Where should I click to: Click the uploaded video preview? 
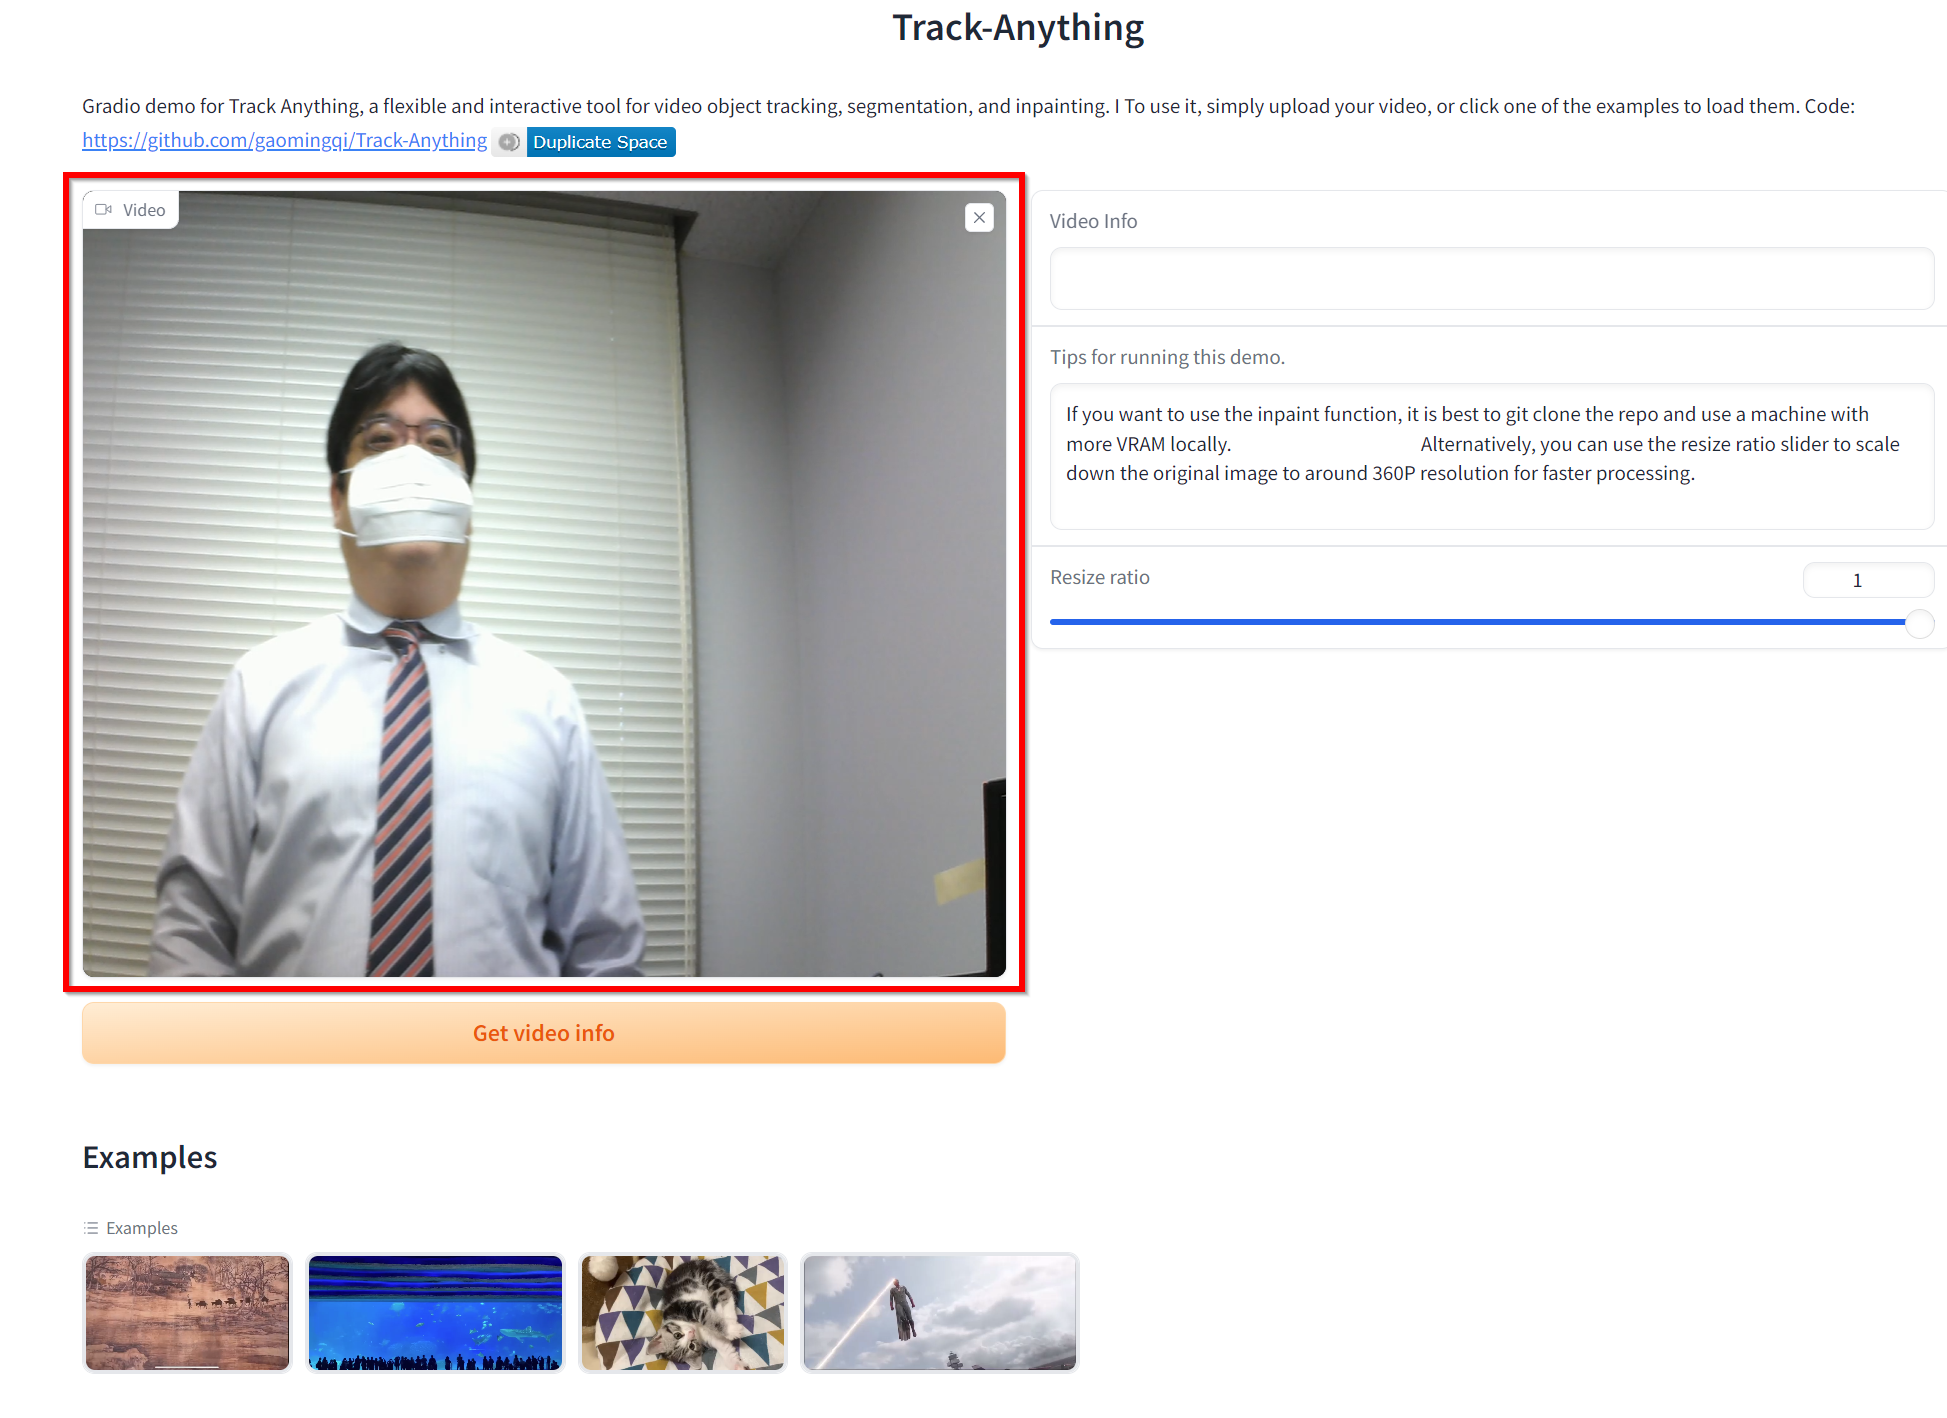tap(544, 583)
